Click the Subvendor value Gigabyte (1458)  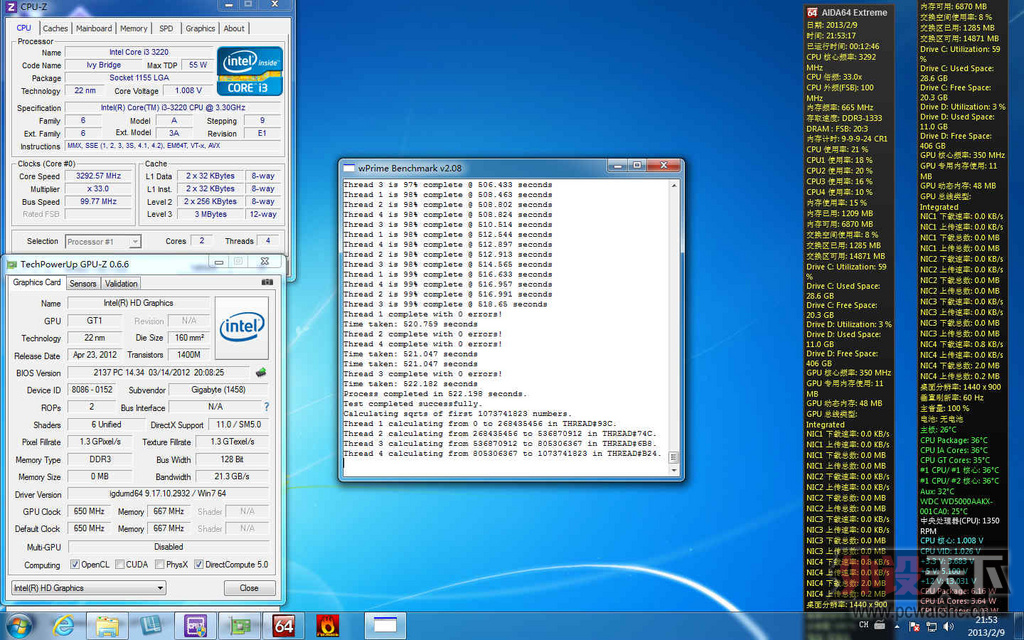(218, 389)
